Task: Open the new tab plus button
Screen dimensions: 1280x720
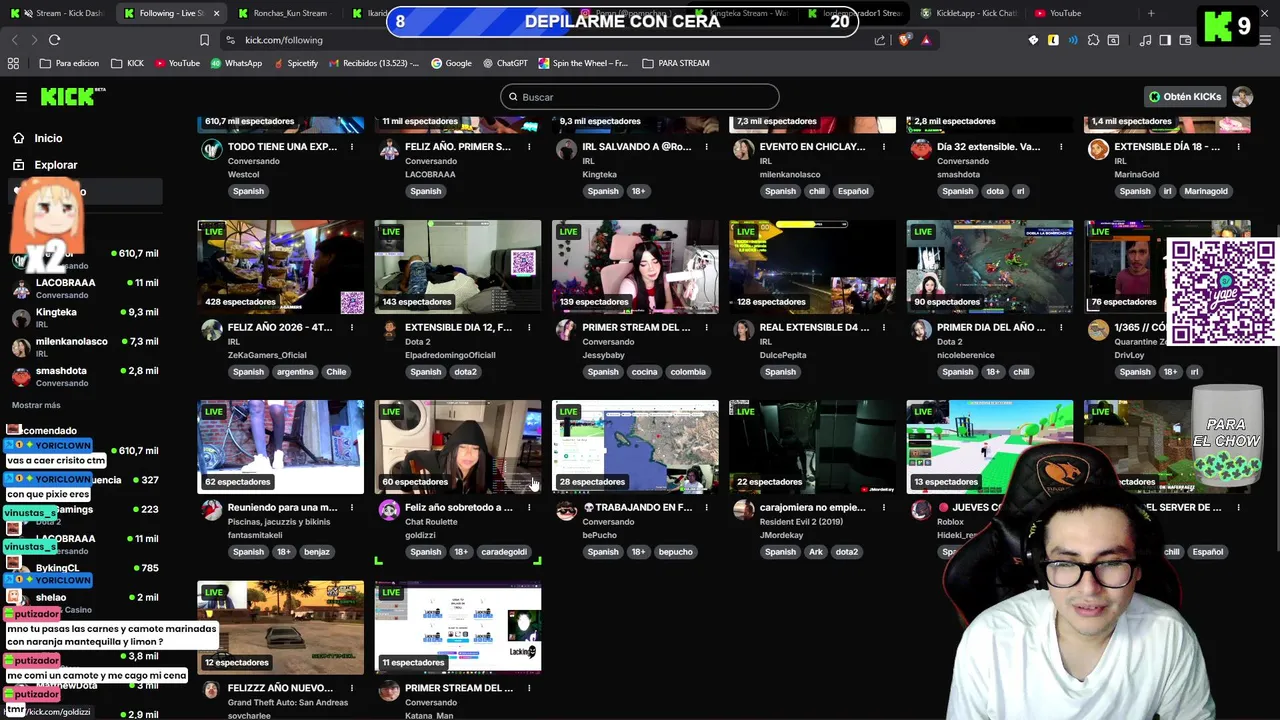Action: pos(1151,13)
